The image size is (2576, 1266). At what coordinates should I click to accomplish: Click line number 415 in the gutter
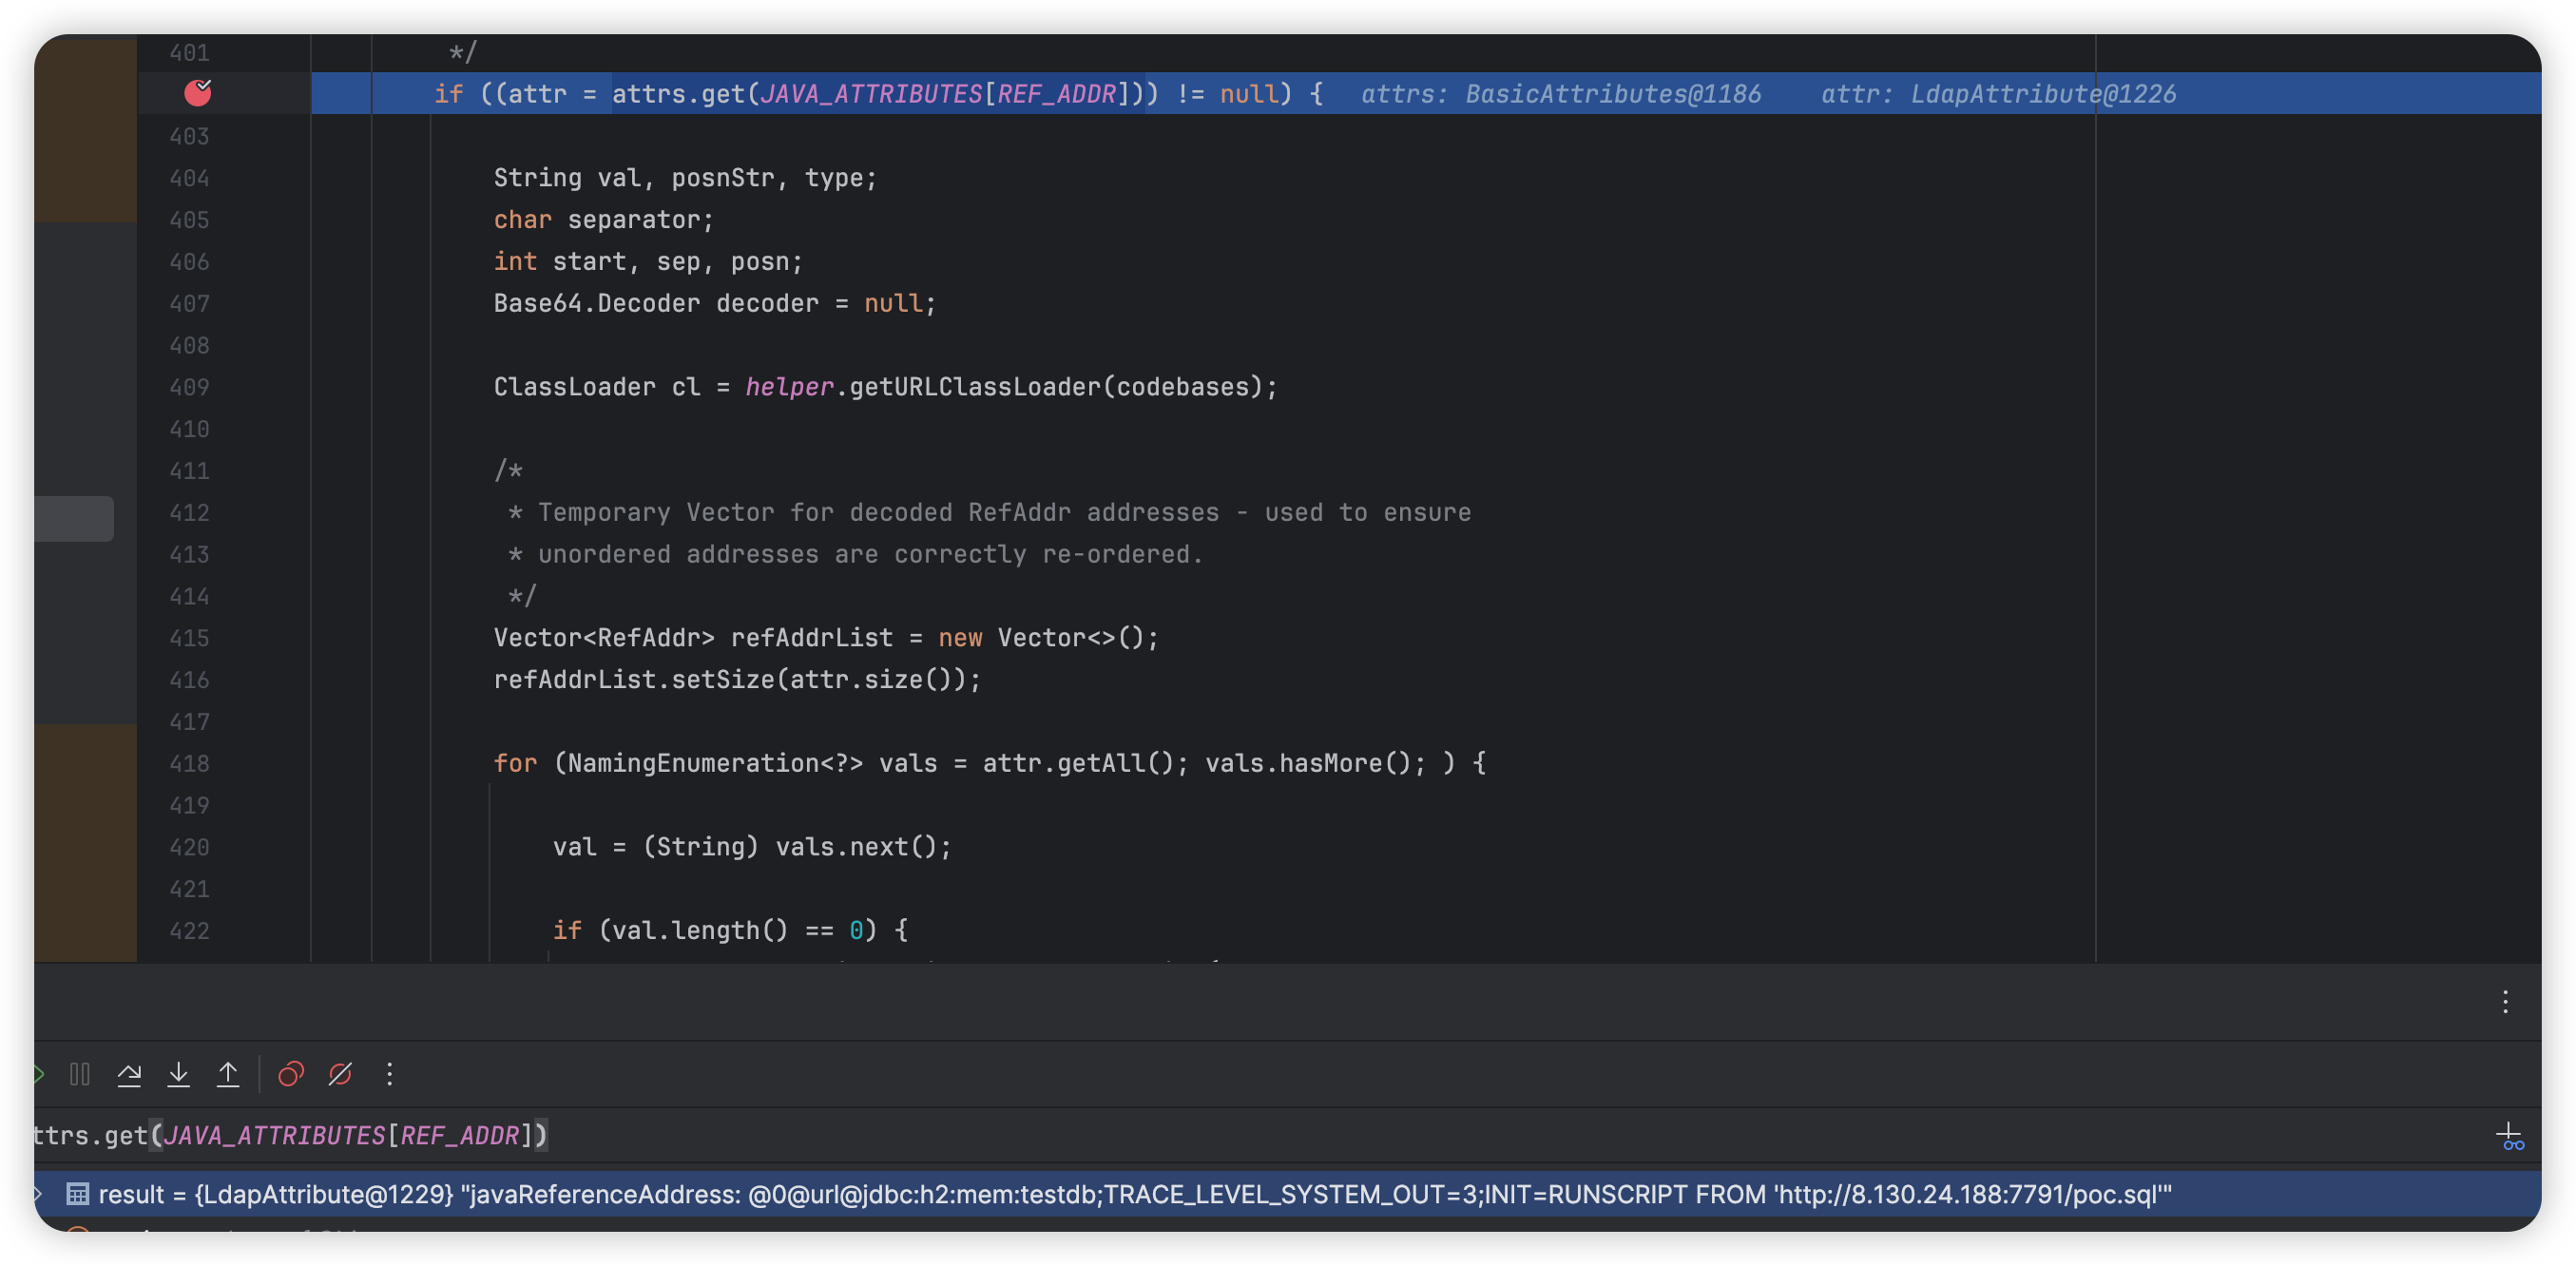[189, 638]
